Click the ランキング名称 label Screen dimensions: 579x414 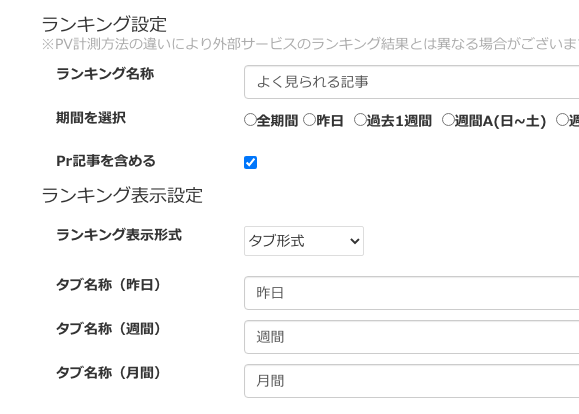pyautogui.click(x=105, y=73)
